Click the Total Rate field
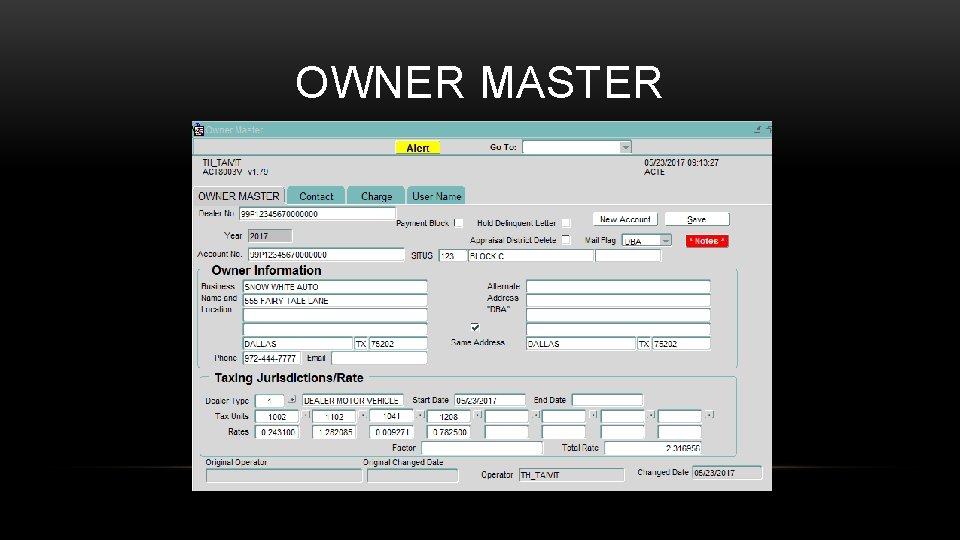 (653, 448)
